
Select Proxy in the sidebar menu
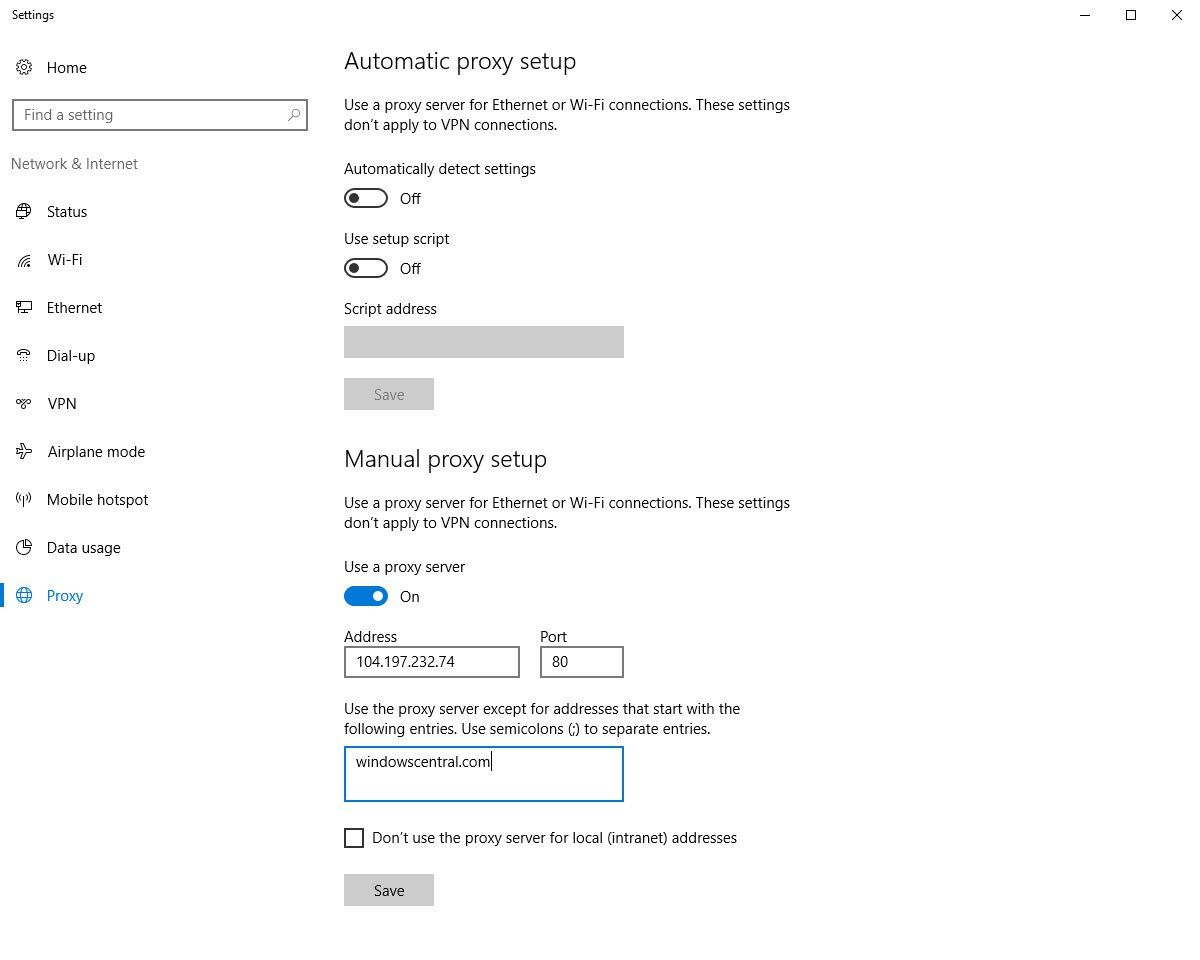(x=64, y=595)
